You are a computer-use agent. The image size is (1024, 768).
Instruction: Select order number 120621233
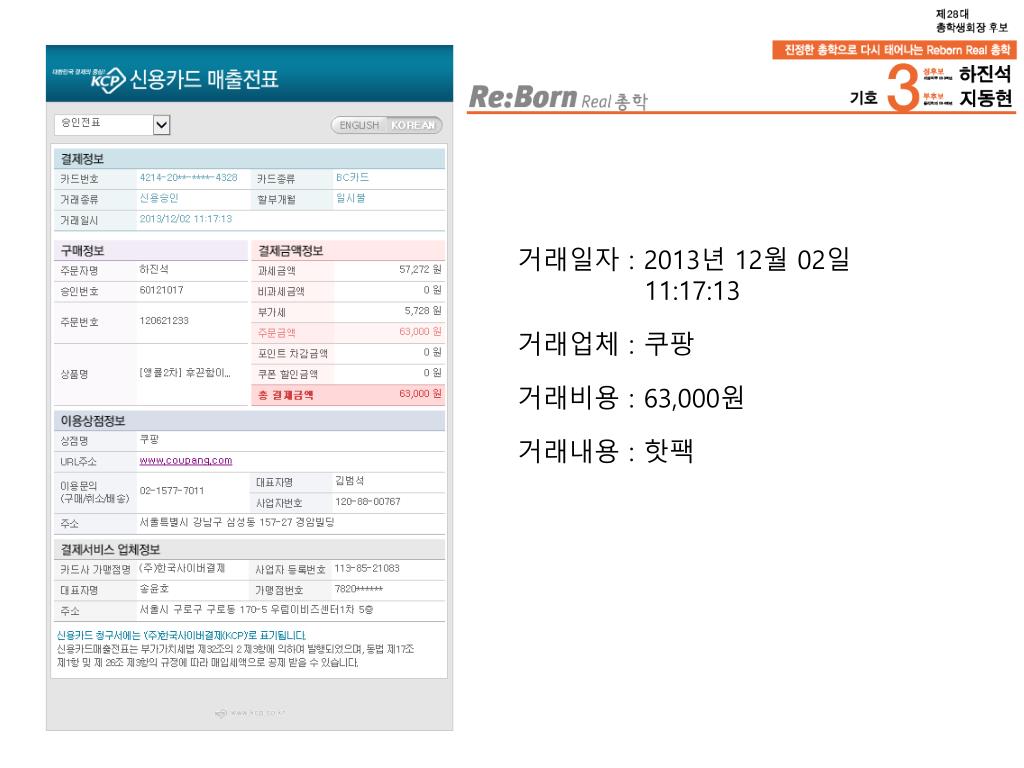point(164,321)
